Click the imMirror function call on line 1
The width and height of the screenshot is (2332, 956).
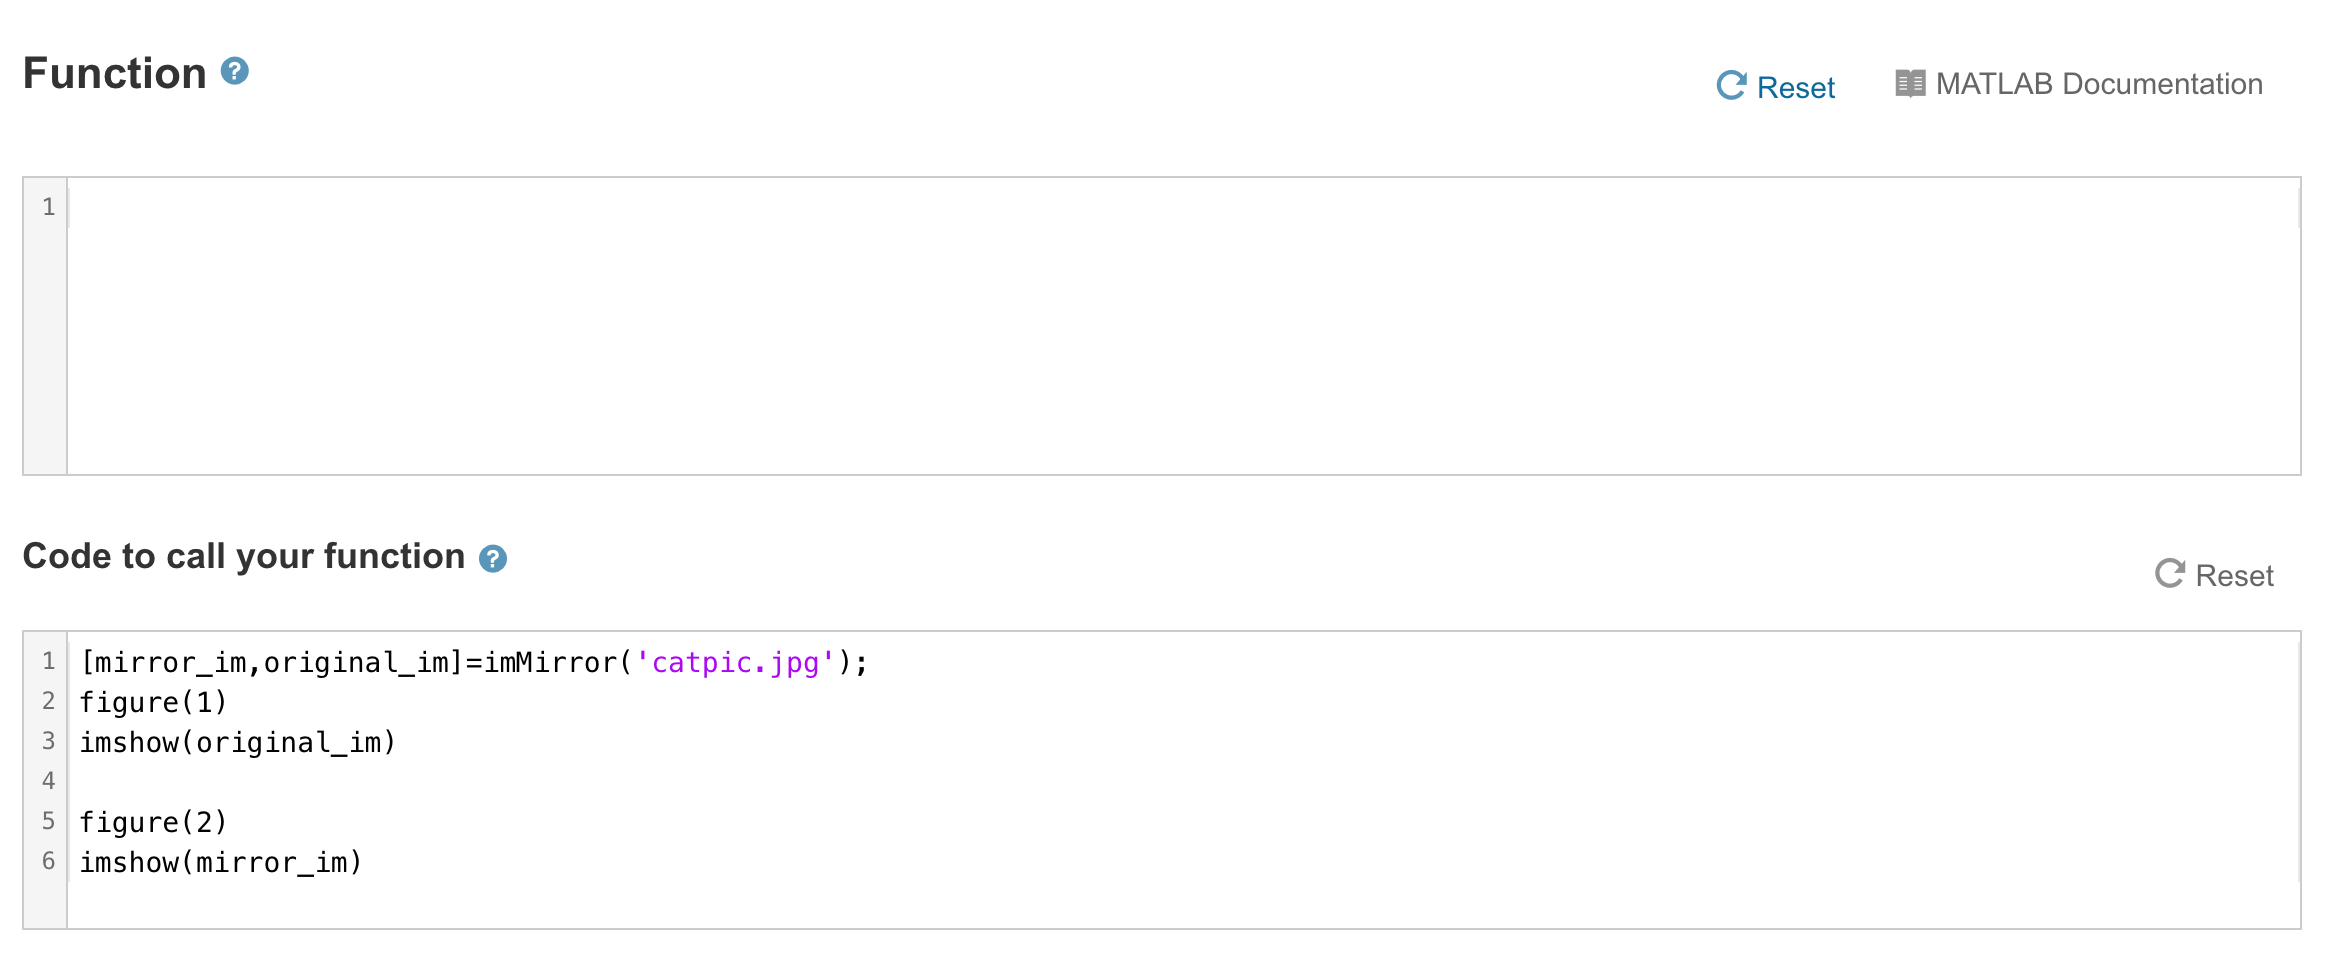pos(555,661)
